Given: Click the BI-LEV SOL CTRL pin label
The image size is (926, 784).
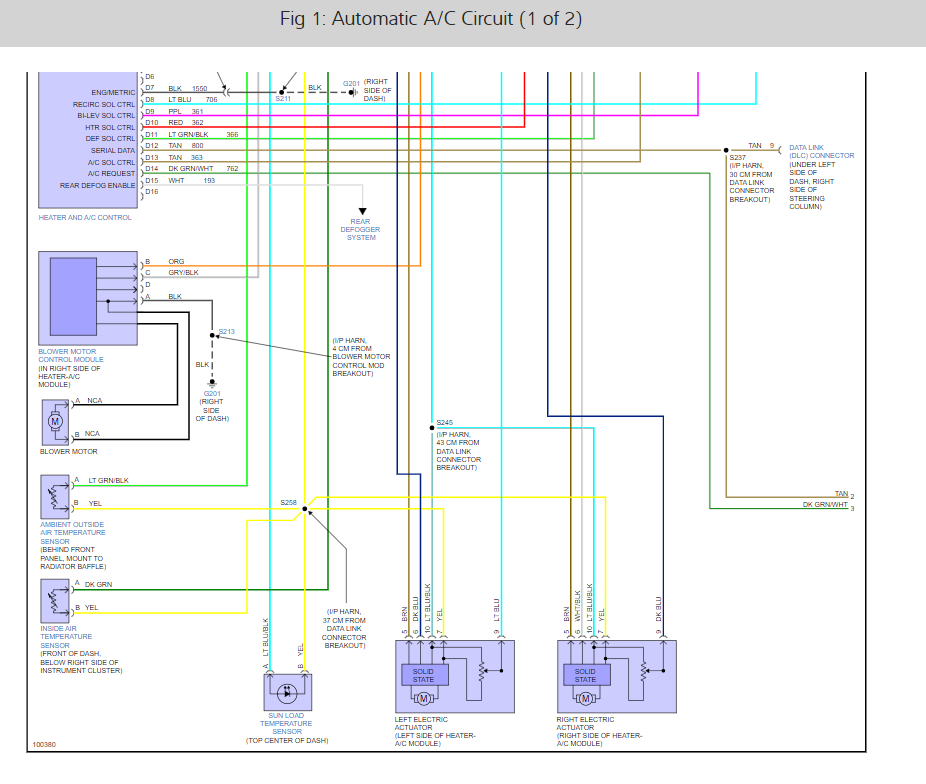Looking at the screenshot, I should (x=106, y=116).
